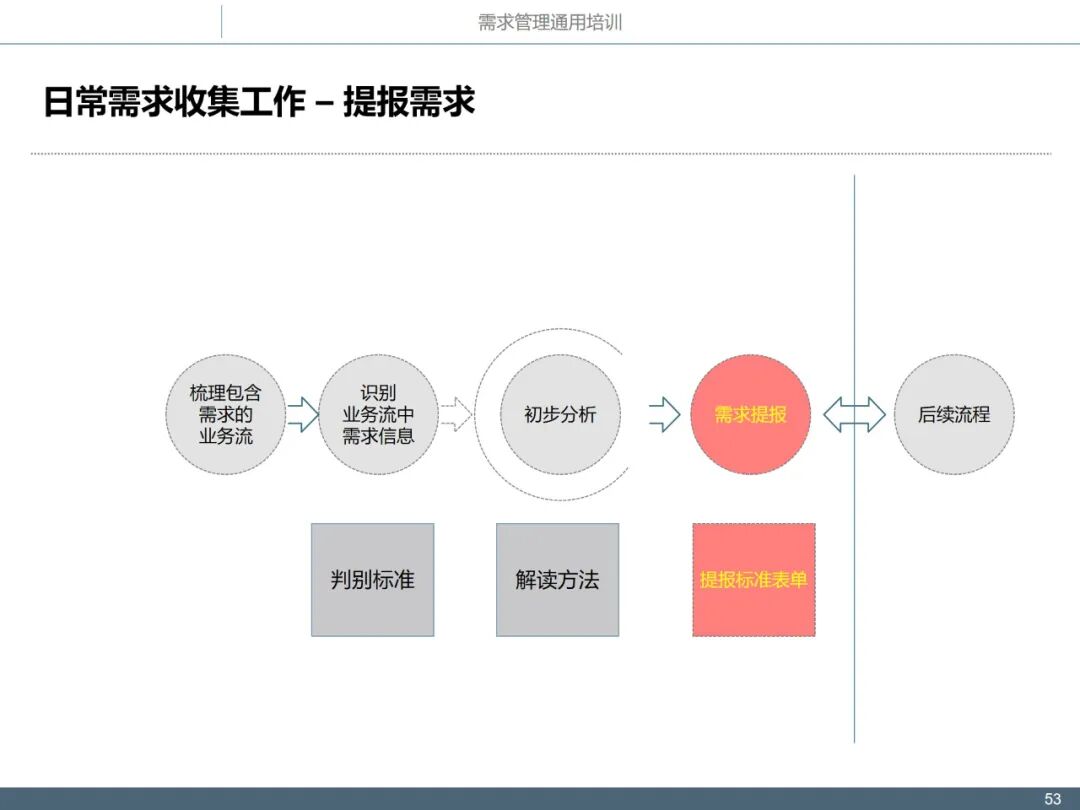Screen dimensions: 1080x810
Task: Click the 初步分析 circle in the flowchart
Action: coord(559,414)
